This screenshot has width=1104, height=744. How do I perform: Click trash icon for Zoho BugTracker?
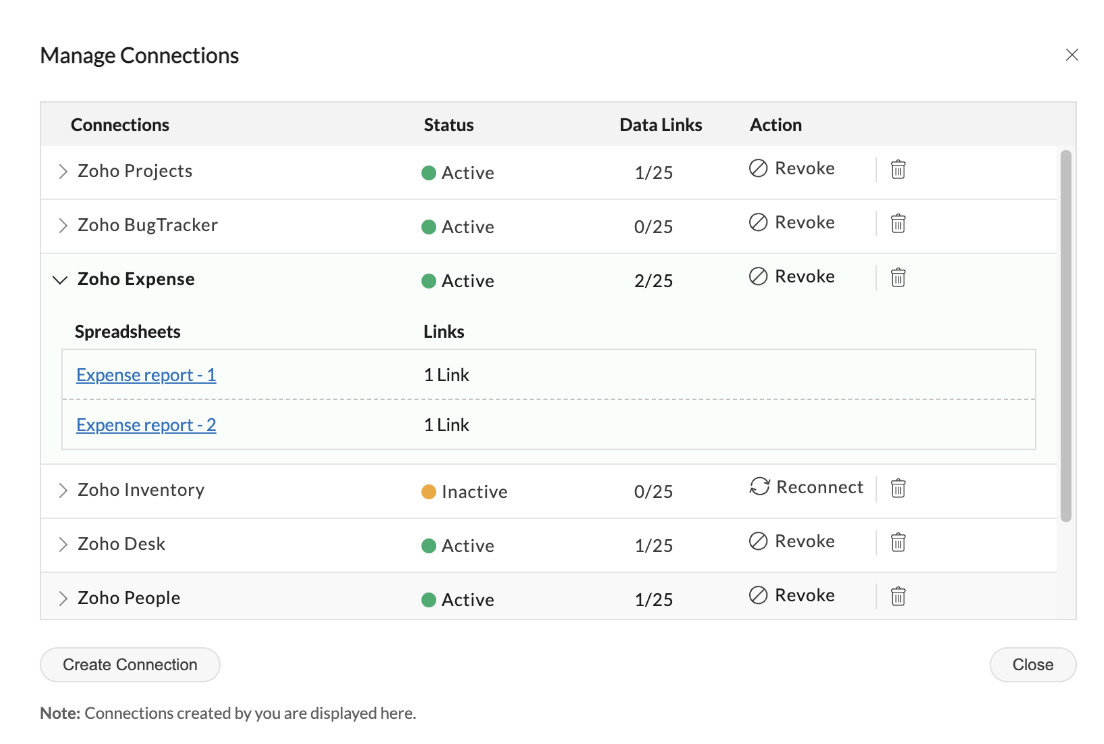[898, 223]
